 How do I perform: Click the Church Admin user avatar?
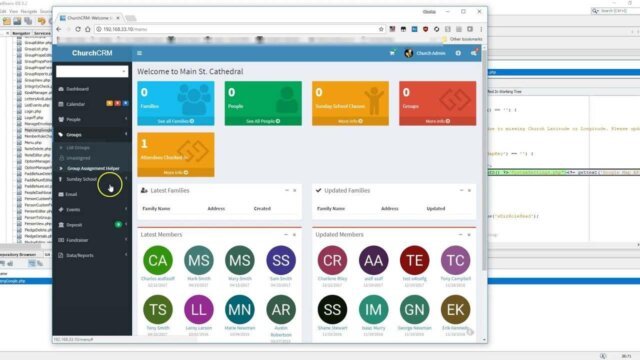409,53
